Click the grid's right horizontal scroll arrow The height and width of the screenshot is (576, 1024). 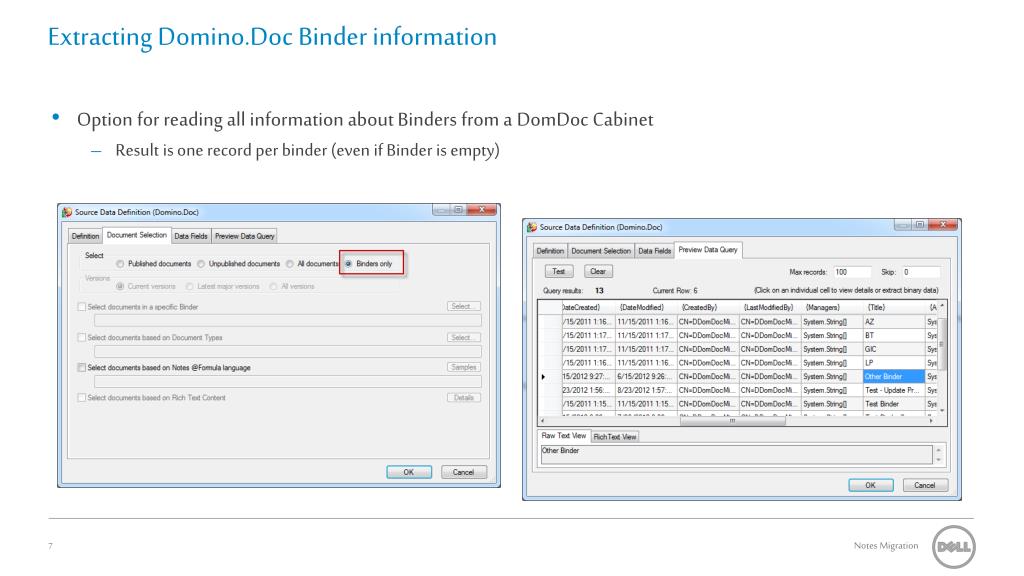click(931, 421)
